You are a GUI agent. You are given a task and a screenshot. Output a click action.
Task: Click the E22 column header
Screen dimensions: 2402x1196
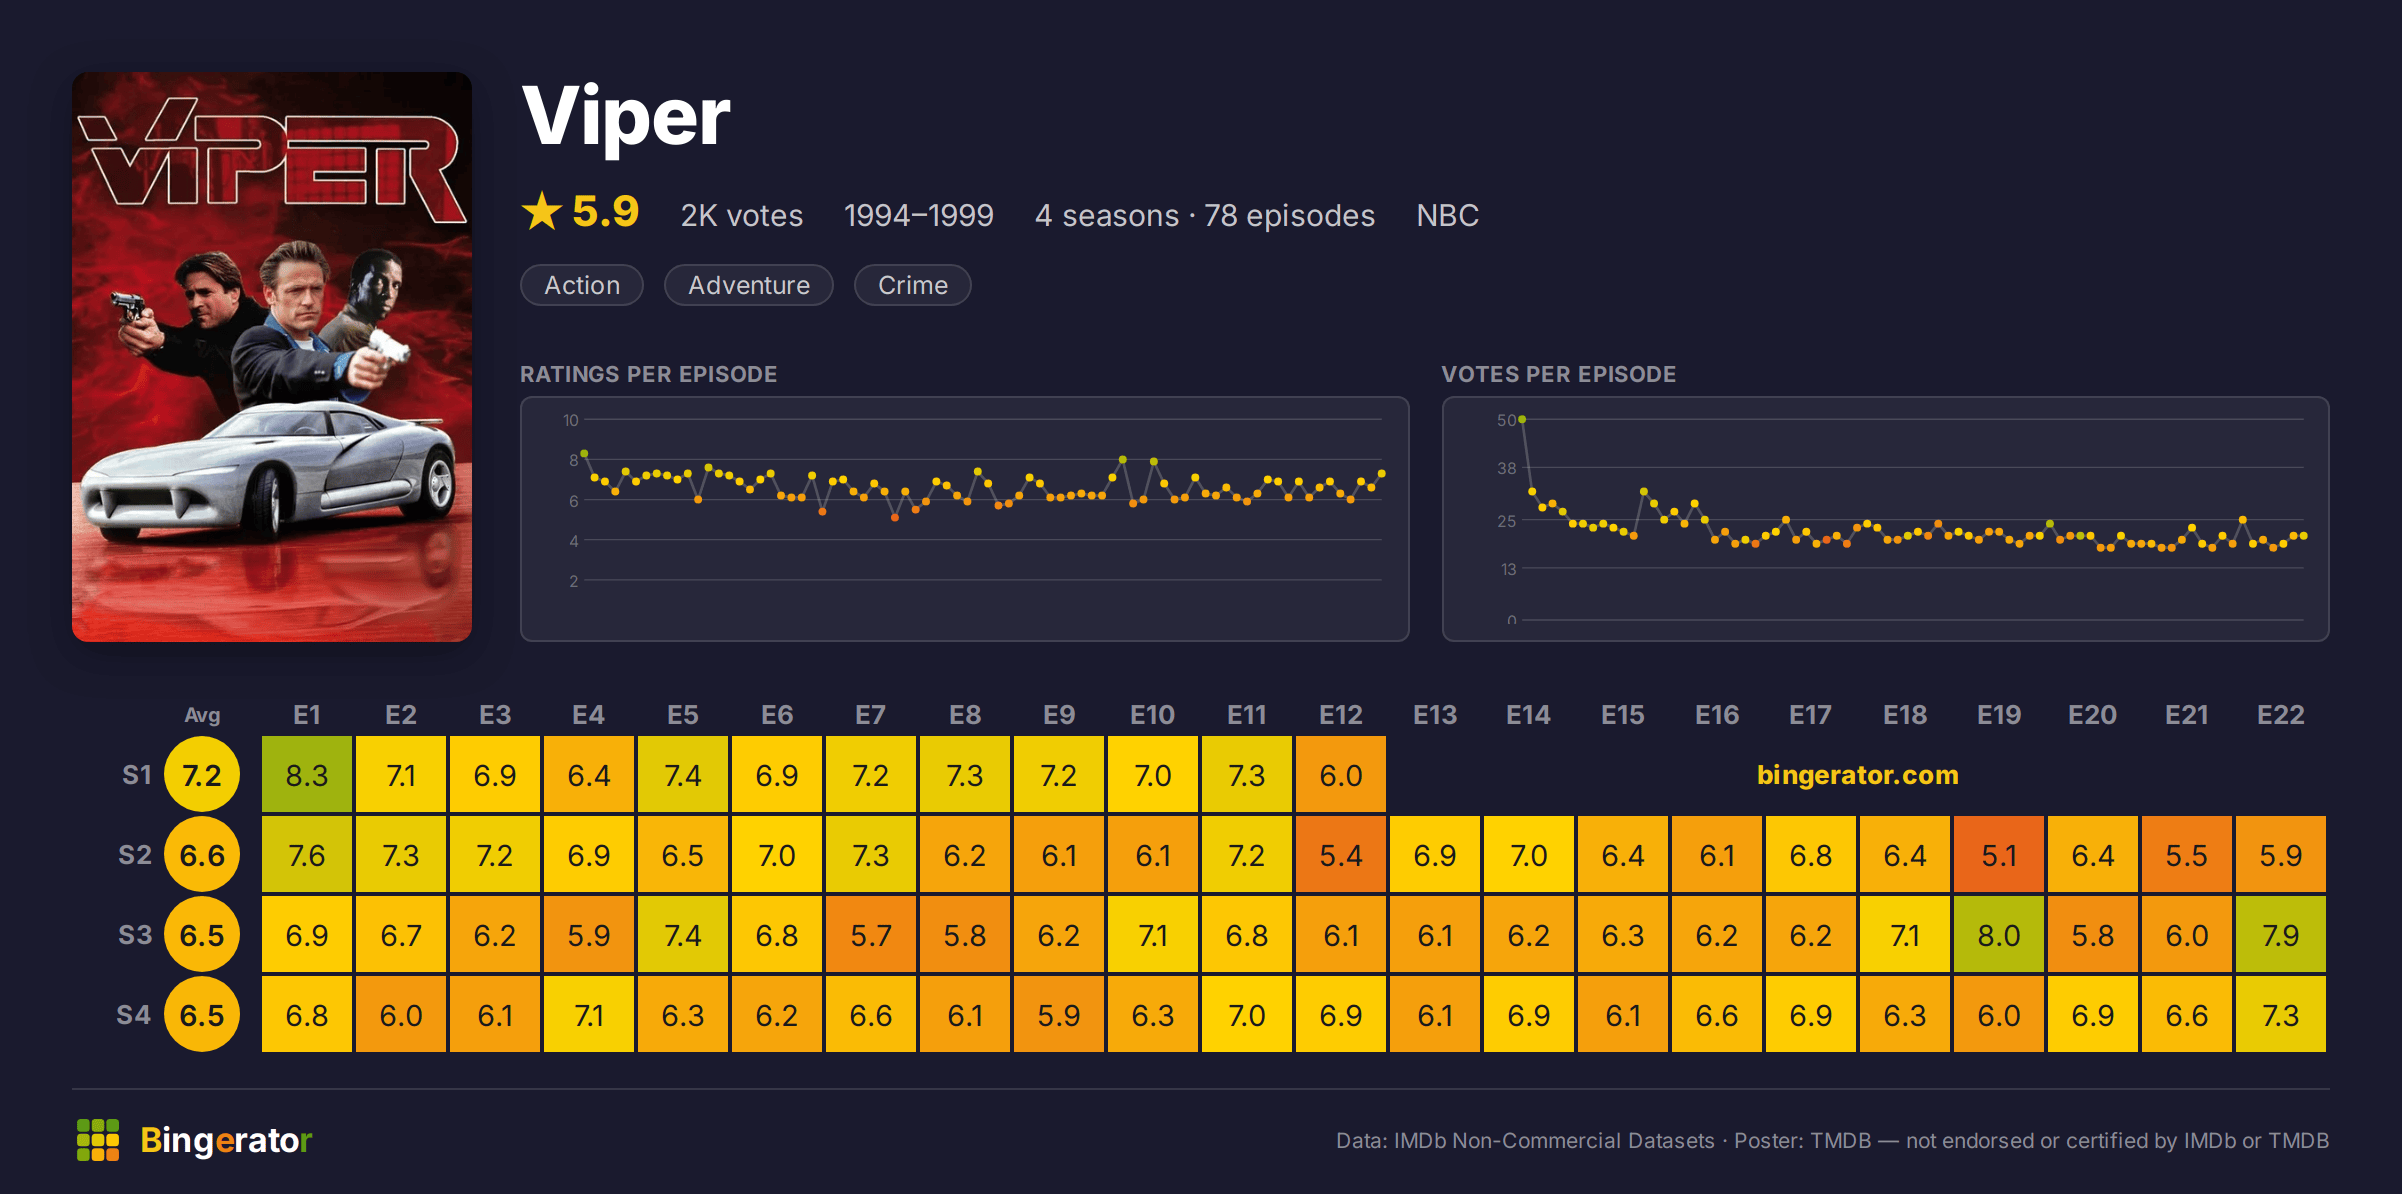click(x=2281, y=715)
